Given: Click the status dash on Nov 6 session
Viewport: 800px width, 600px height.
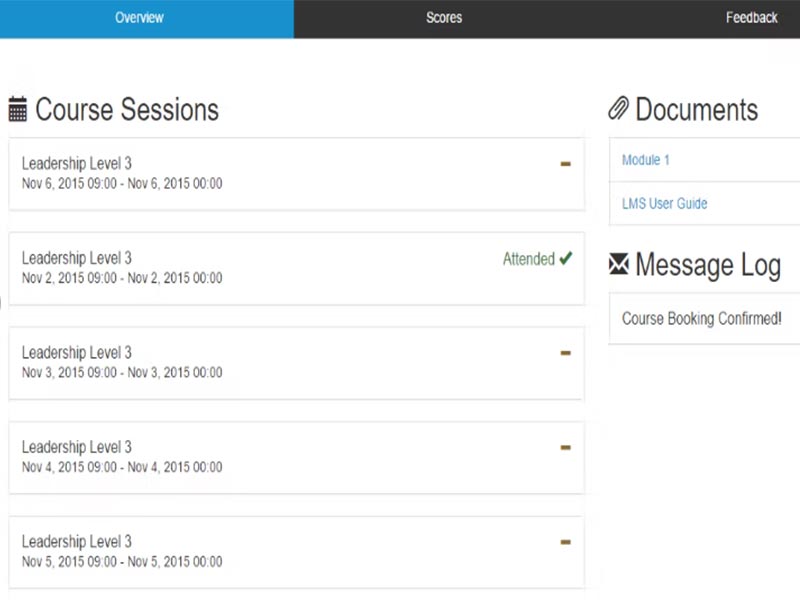Looking at the screenshot, I should (x=566, y=164).
